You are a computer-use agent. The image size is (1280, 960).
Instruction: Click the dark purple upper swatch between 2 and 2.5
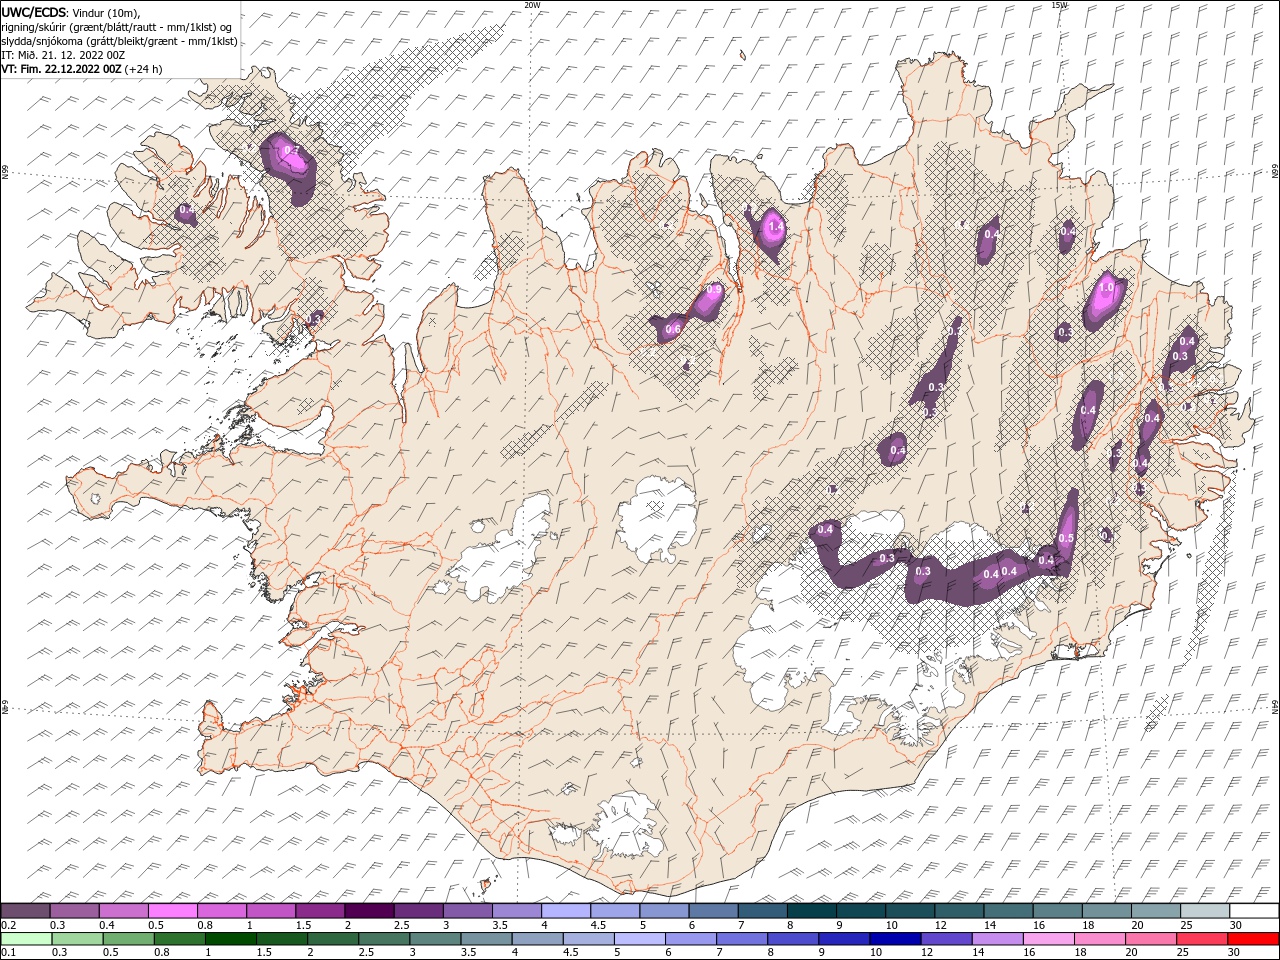[369, 910]
